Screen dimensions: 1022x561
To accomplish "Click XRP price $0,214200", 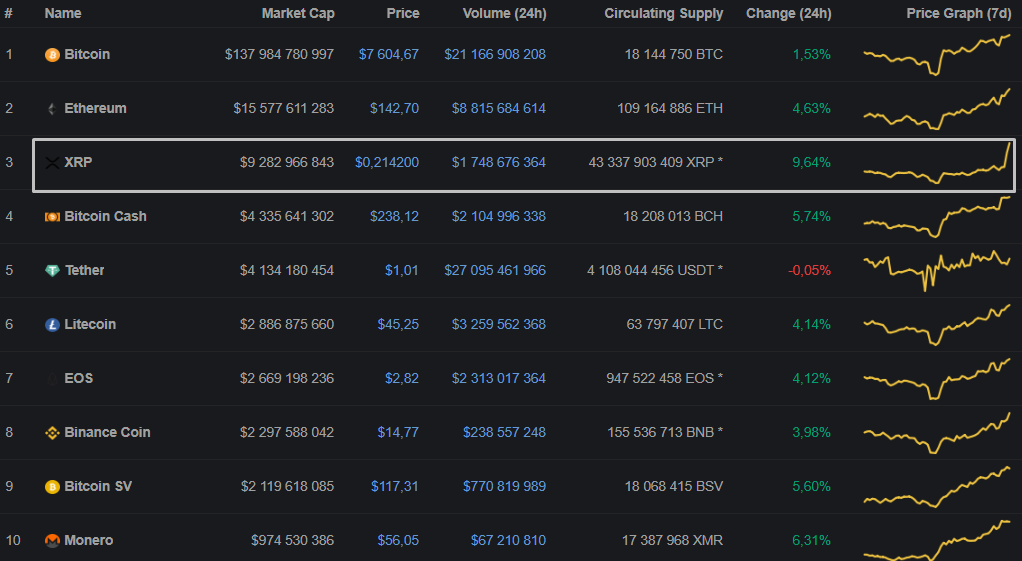I will pos(387,163).
